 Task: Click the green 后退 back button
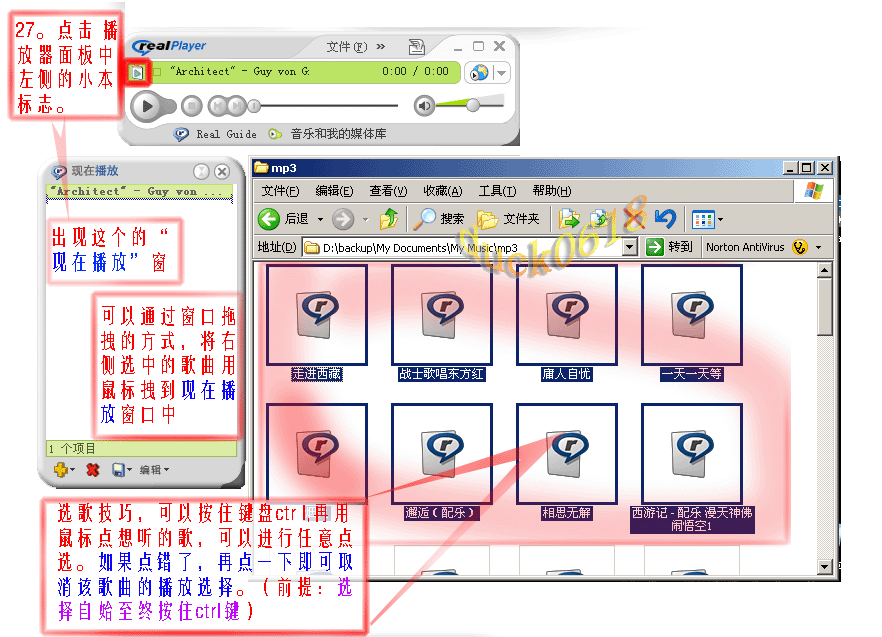click(283, 219)
